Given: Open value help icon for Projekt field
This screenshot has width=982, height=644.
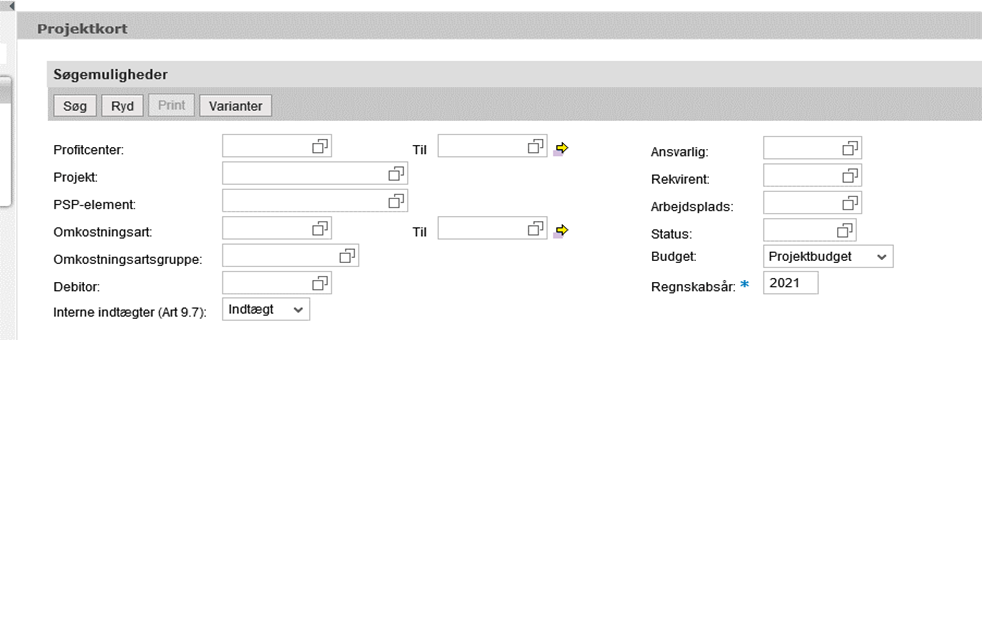Looking at the screenshot, I should tap(396, 174).
